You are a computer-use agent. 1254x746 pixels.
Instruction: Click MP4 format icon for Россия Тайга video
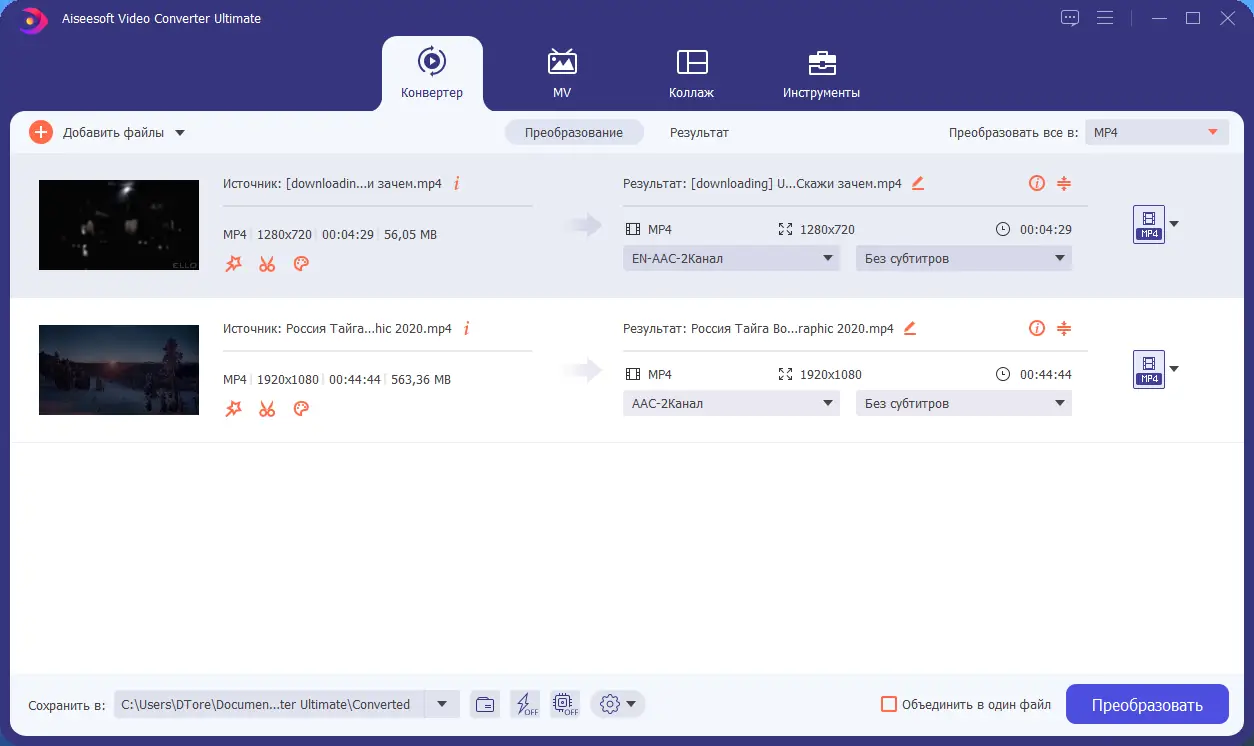1149,369
